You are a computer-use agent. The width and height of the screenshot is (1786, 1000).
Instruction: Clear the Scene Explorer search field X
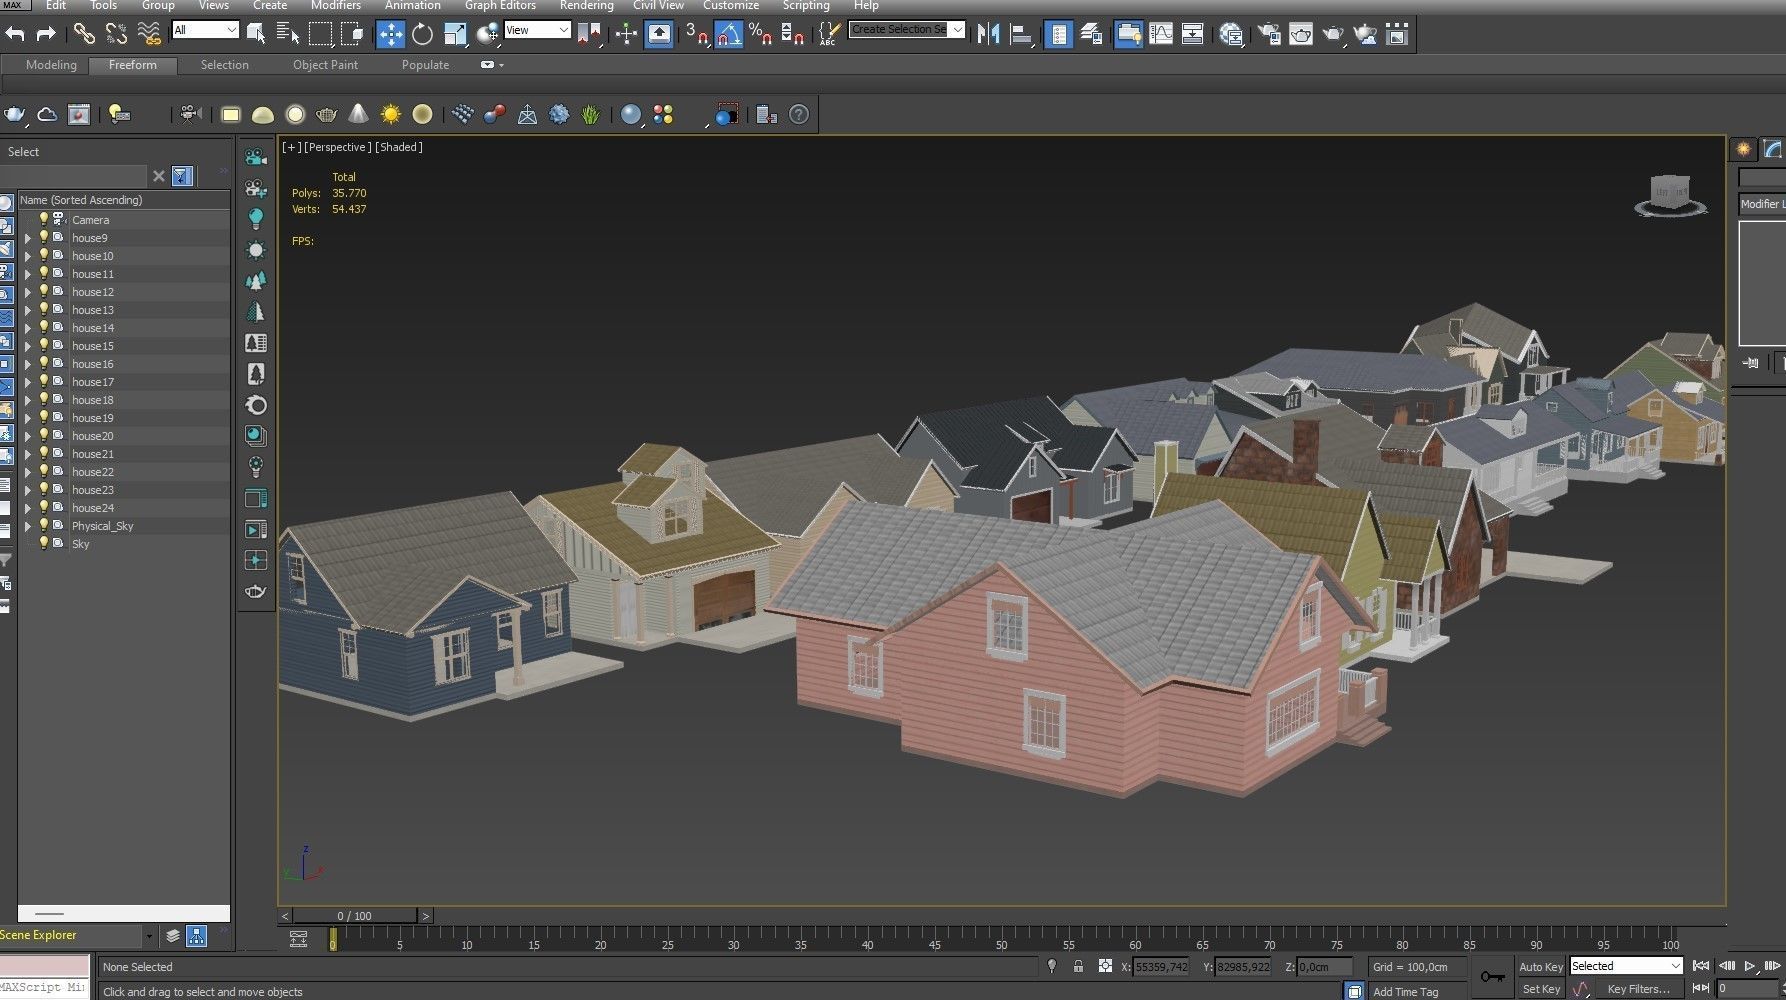(x=158, y=176)
